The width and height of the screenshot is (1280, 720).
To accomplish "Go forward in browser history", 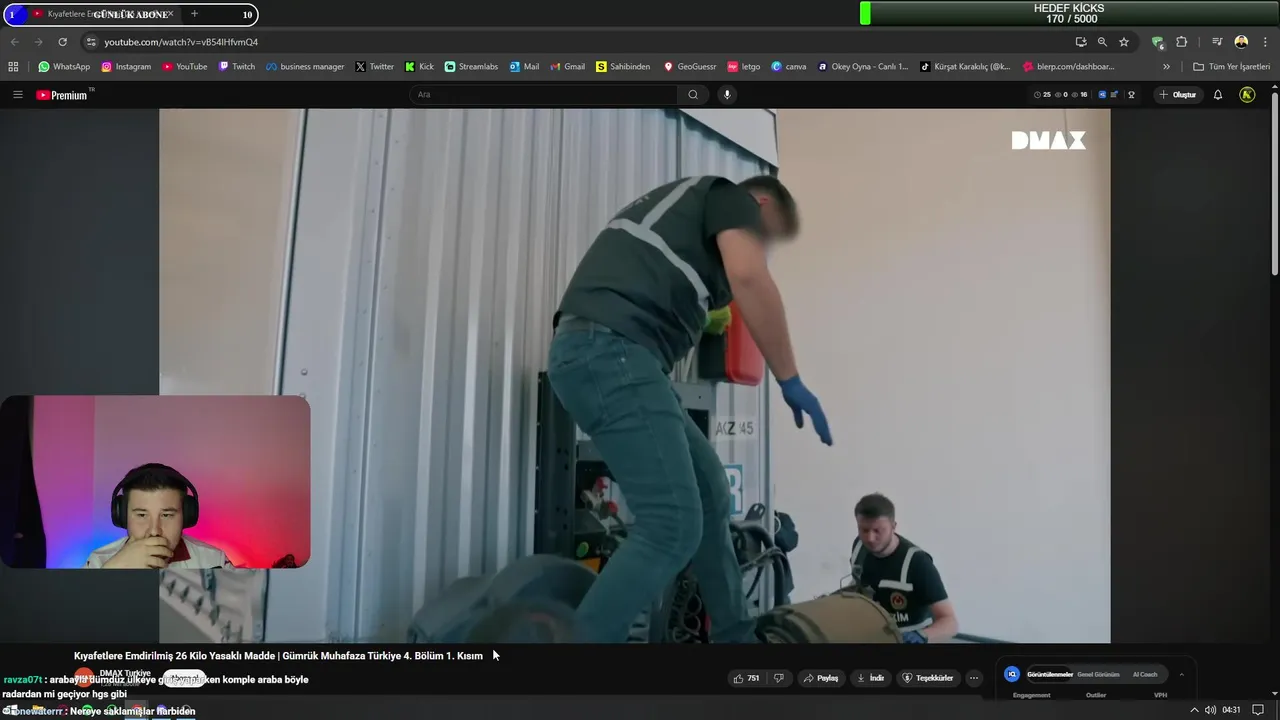I will 38,42.
